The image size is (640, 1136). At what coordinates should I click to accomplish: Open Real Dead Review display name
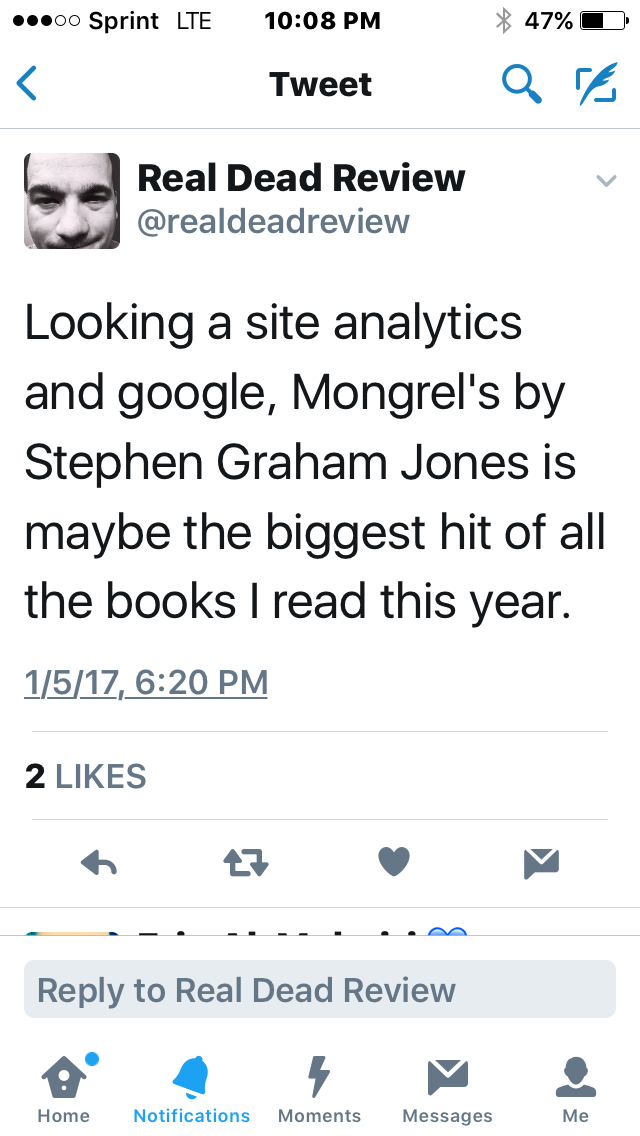click(x=301, y=178)
